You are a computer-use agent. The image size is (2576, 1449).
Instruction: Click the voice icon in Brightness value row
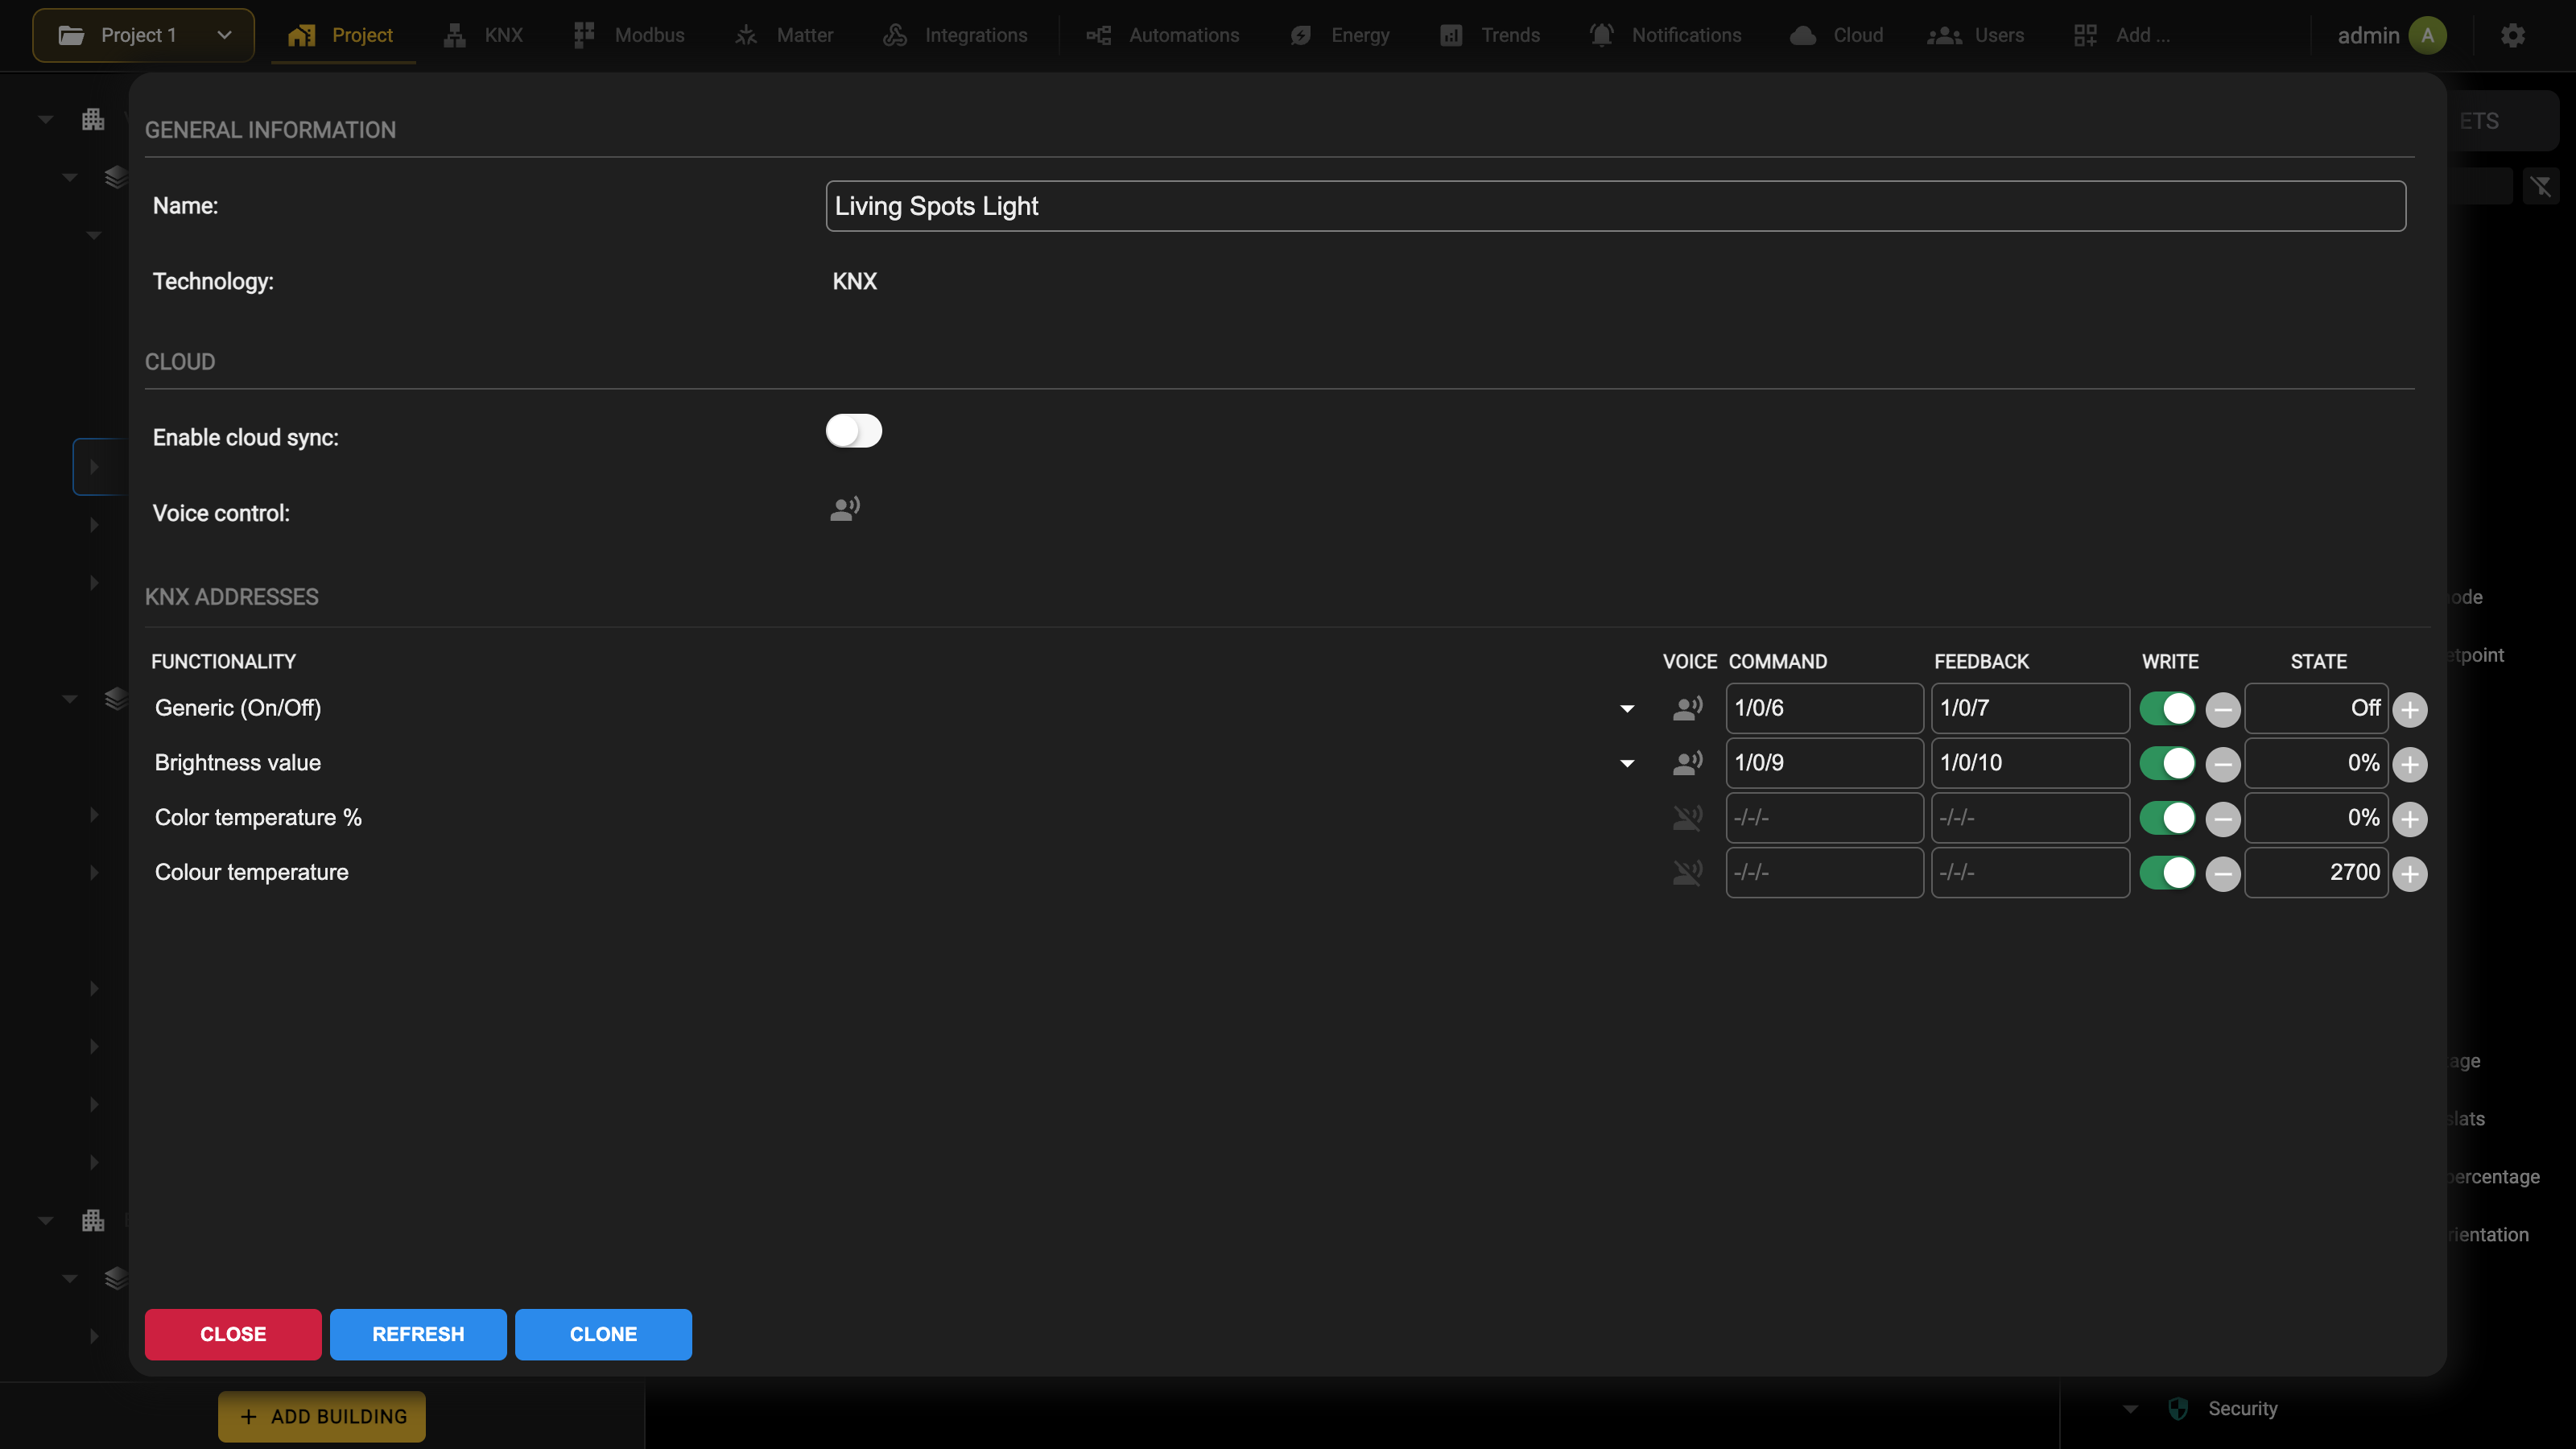[x=1687, y=763]
